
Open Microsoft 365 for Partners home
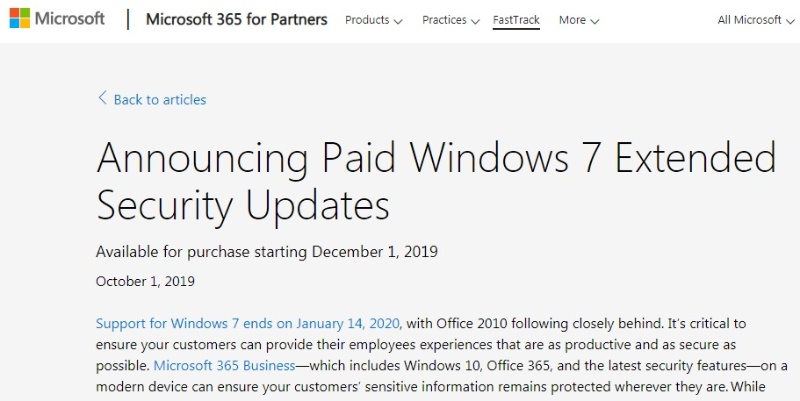[x=236, y=20]
